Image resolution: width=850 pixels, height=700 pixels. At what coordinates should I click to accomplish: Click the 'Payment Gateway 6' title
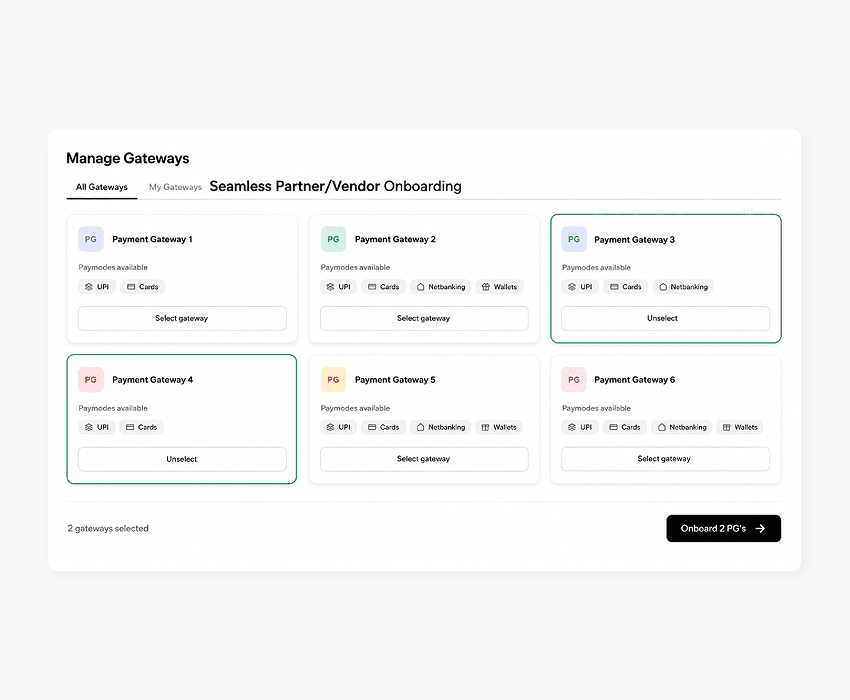coord(634,380)
